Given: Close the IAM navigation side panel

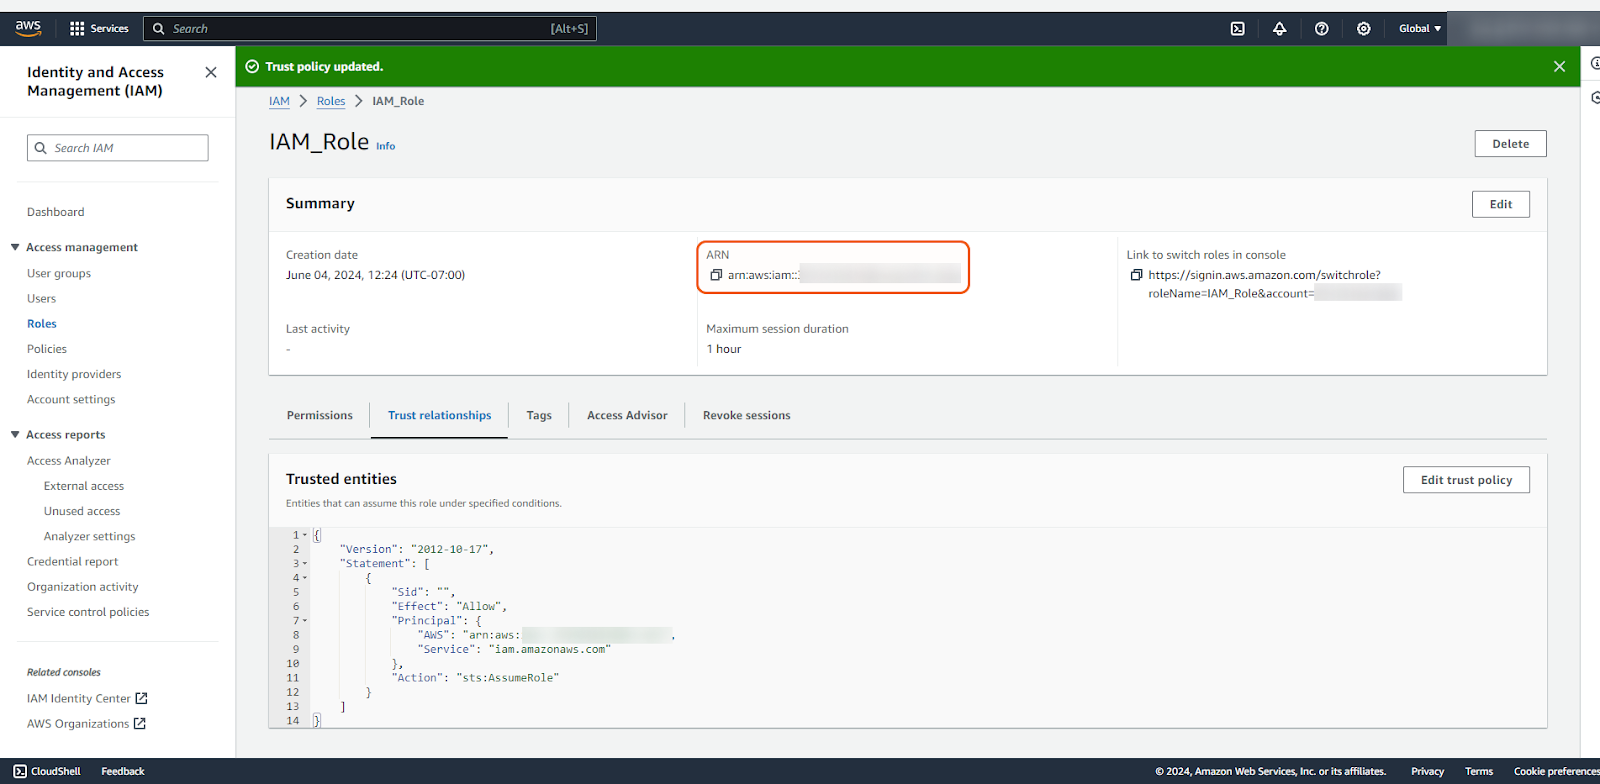Looking at the screenshot, I should click(210, 72).
